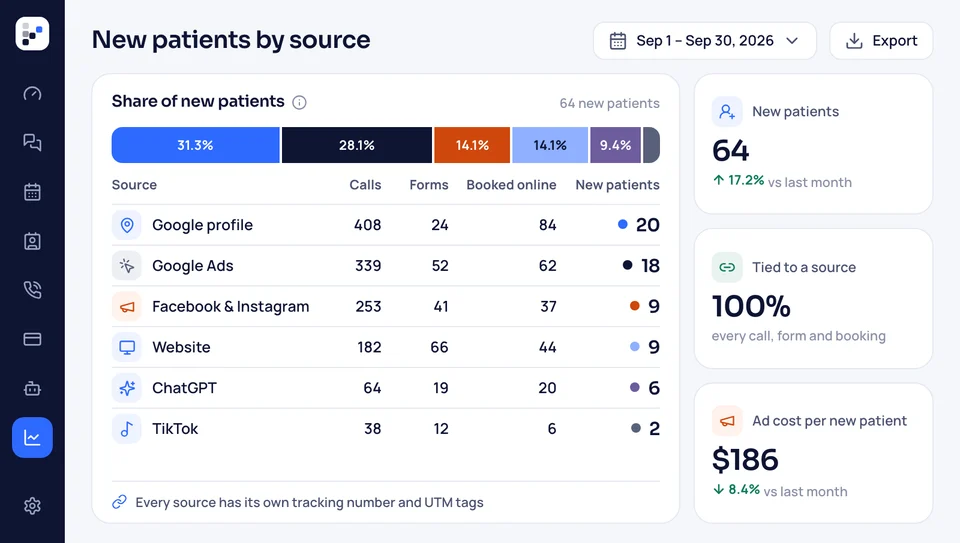Click the $186 ad cost value
The height and width of the screenshot is (543, 960).
(744, 460)
